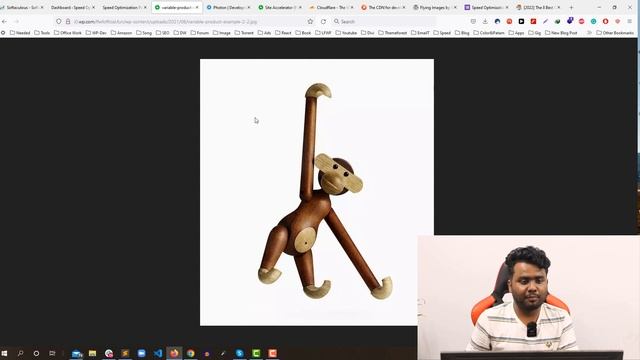Screen dimensions: 640x360
Task: Open Google Chrome from taskbar
Action: [191, 353]
